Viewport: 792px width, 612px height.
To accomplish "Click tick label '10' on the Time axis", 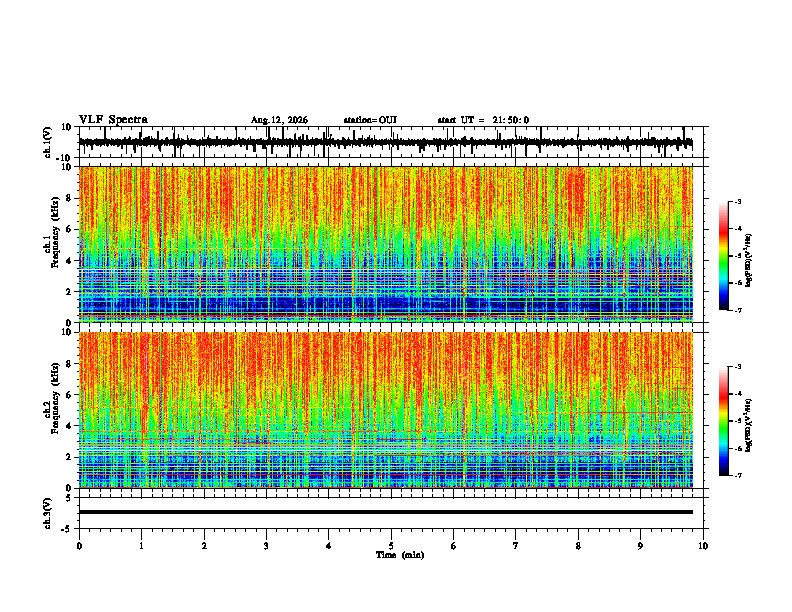I will pyautogui.click(x=703, y=546).
